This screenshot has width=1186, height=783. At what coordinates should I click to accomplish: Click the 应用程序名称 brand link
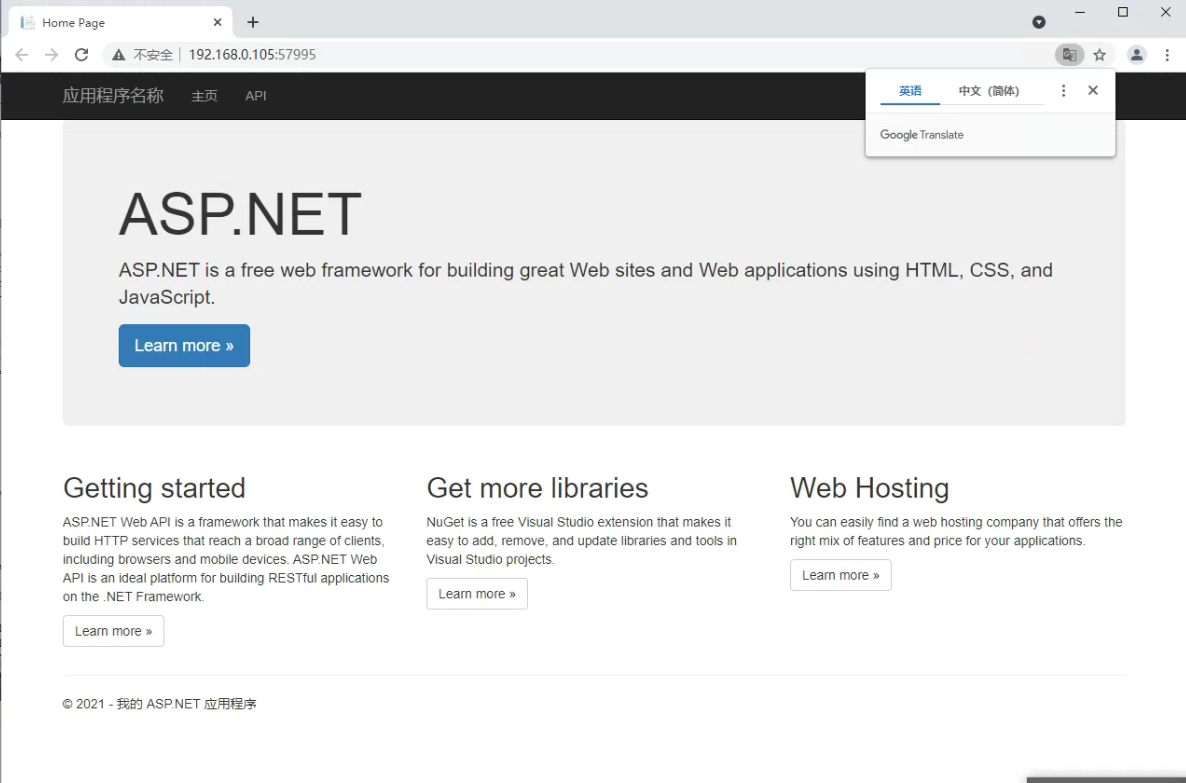113,95
